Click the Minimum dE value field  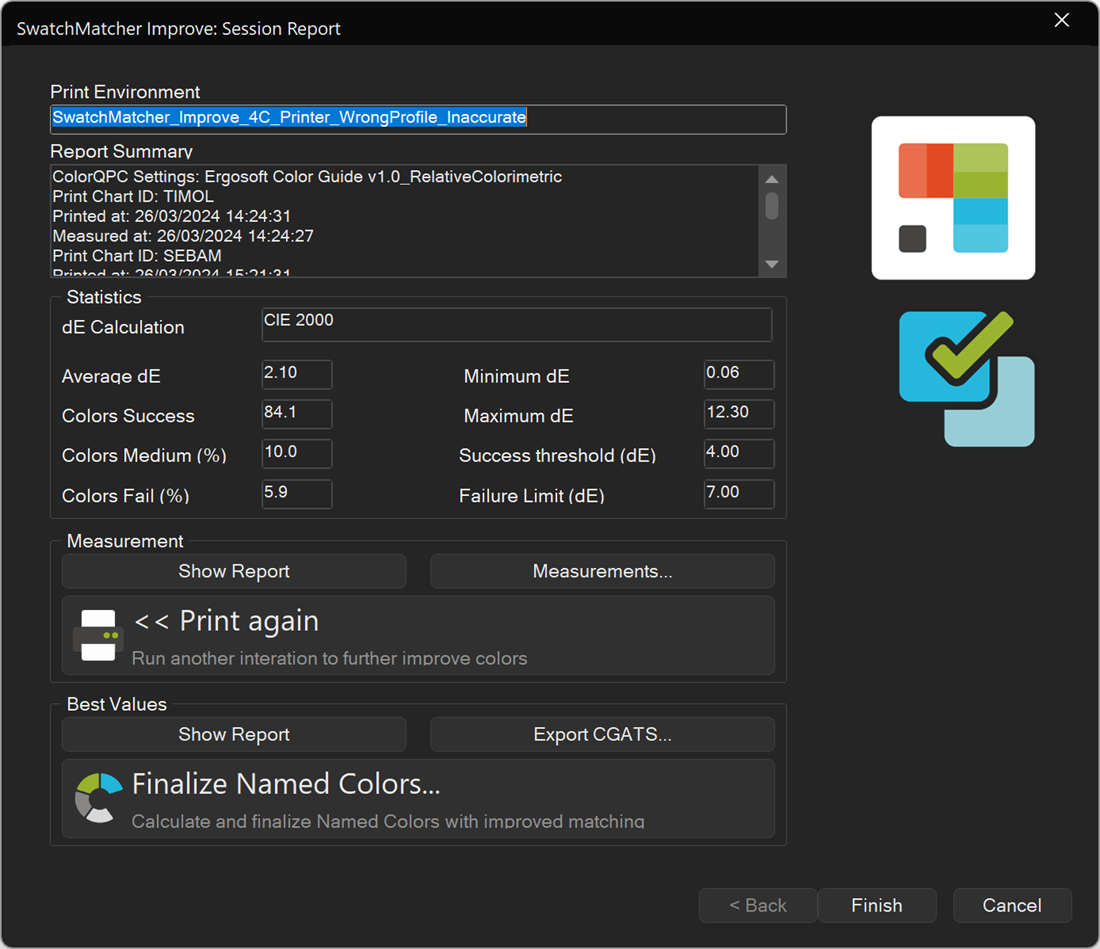coord(739,375)
